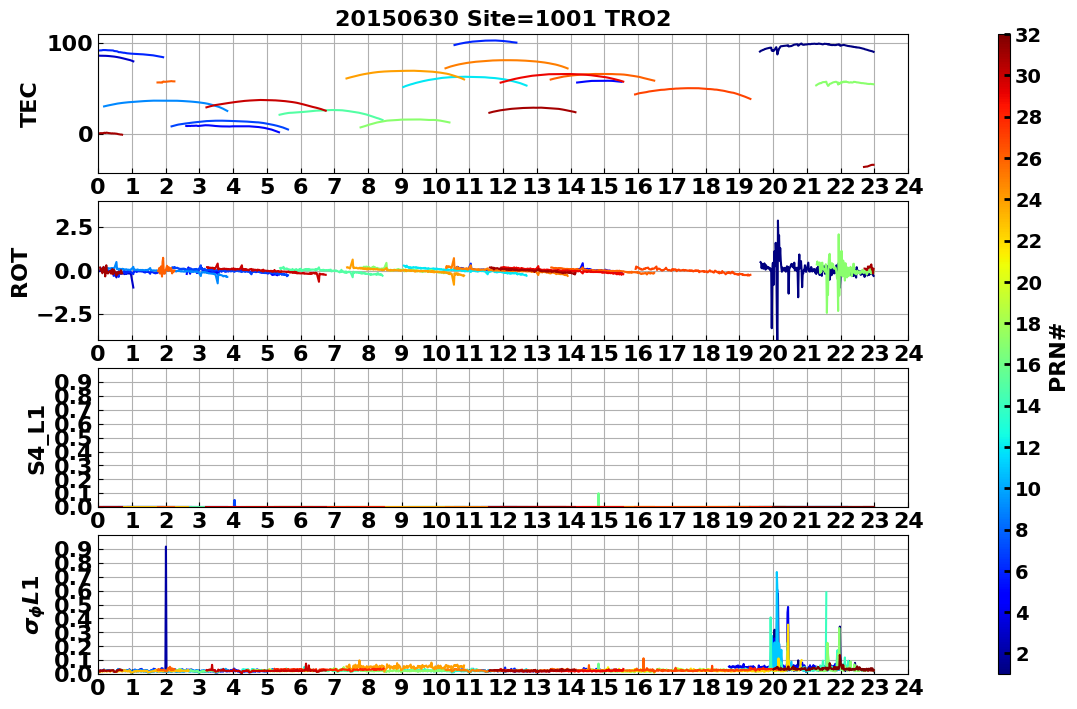This screenshot has width=1077, height=709.
Task: Click x-tick "6" under the S4_L1 panel
Action: pos(300,520)
